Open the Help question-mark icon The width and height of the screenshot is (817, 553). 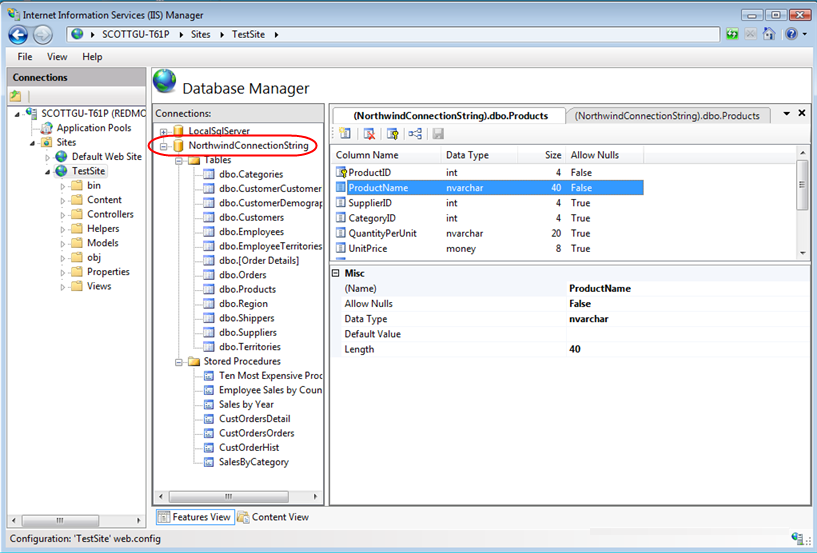[x=791, y=34]
